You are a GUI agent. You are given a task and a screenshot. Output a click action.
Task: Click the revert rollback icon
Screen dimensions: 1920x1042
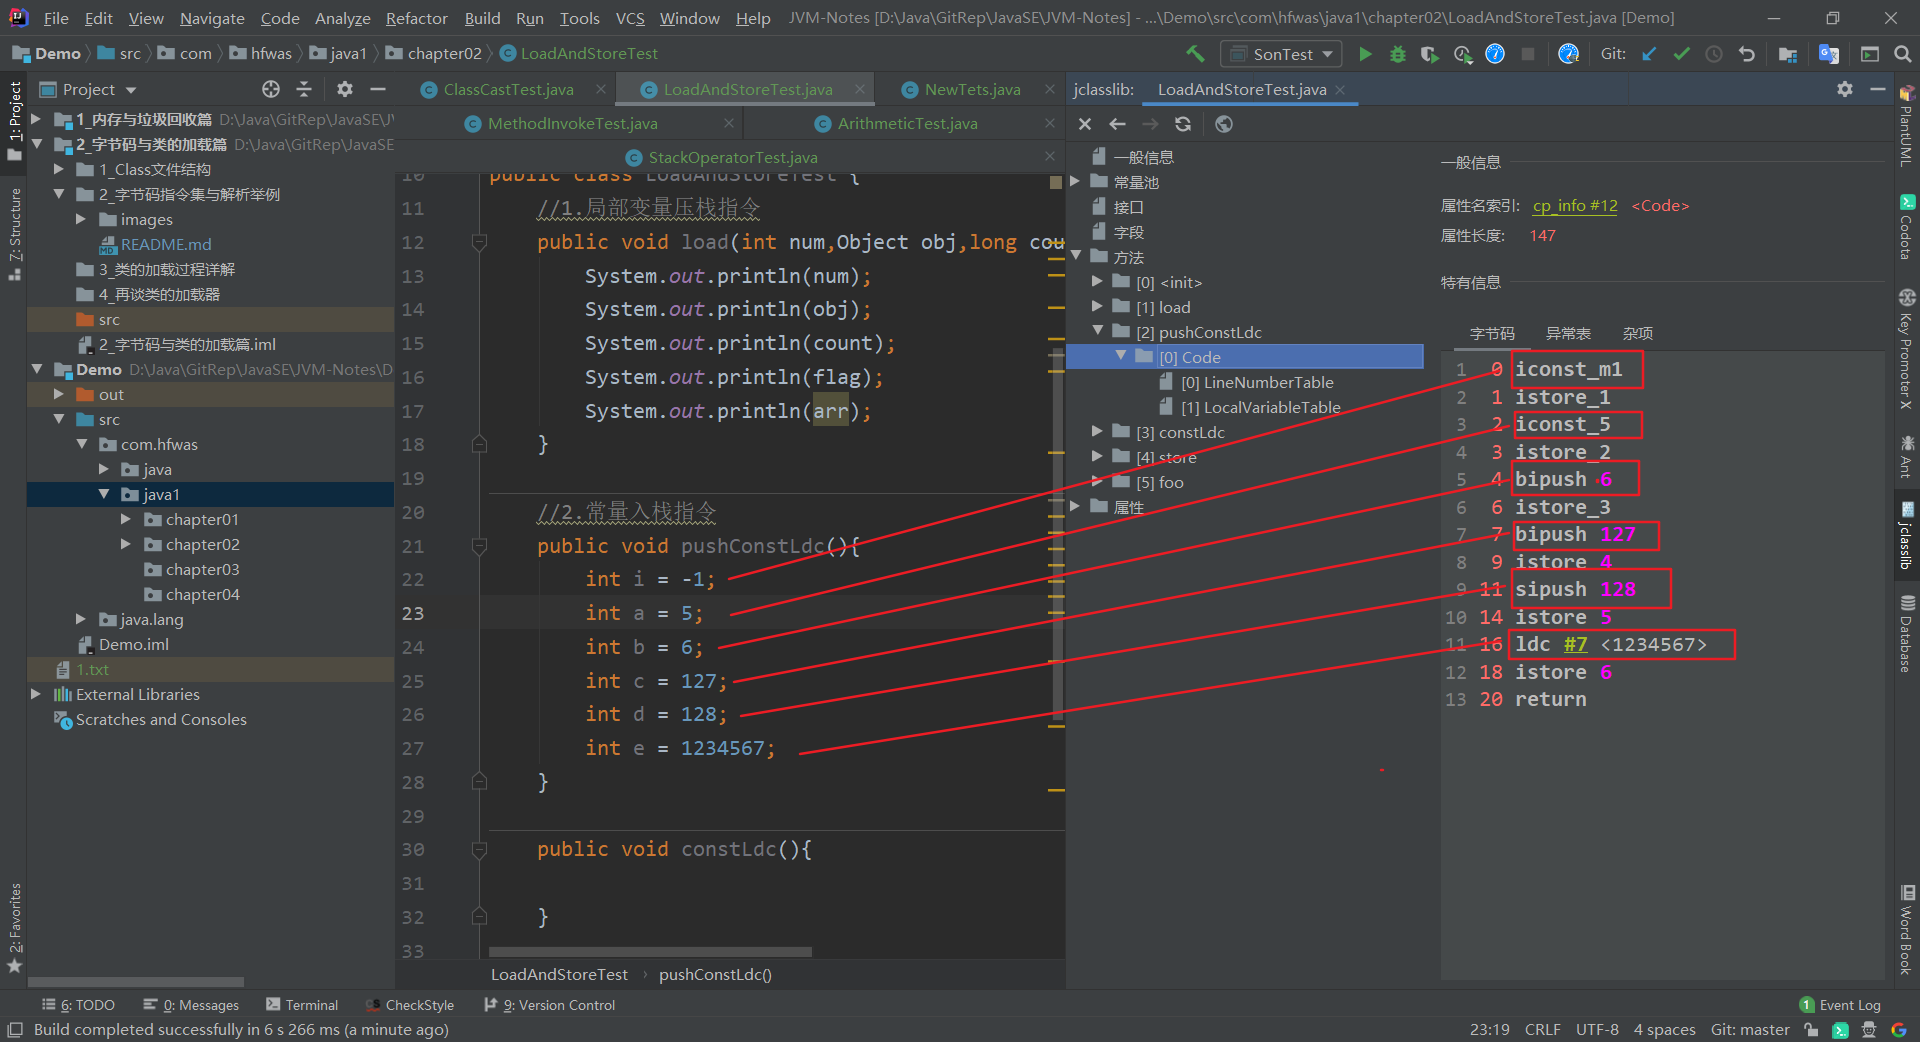click(x=1746, y=54)
